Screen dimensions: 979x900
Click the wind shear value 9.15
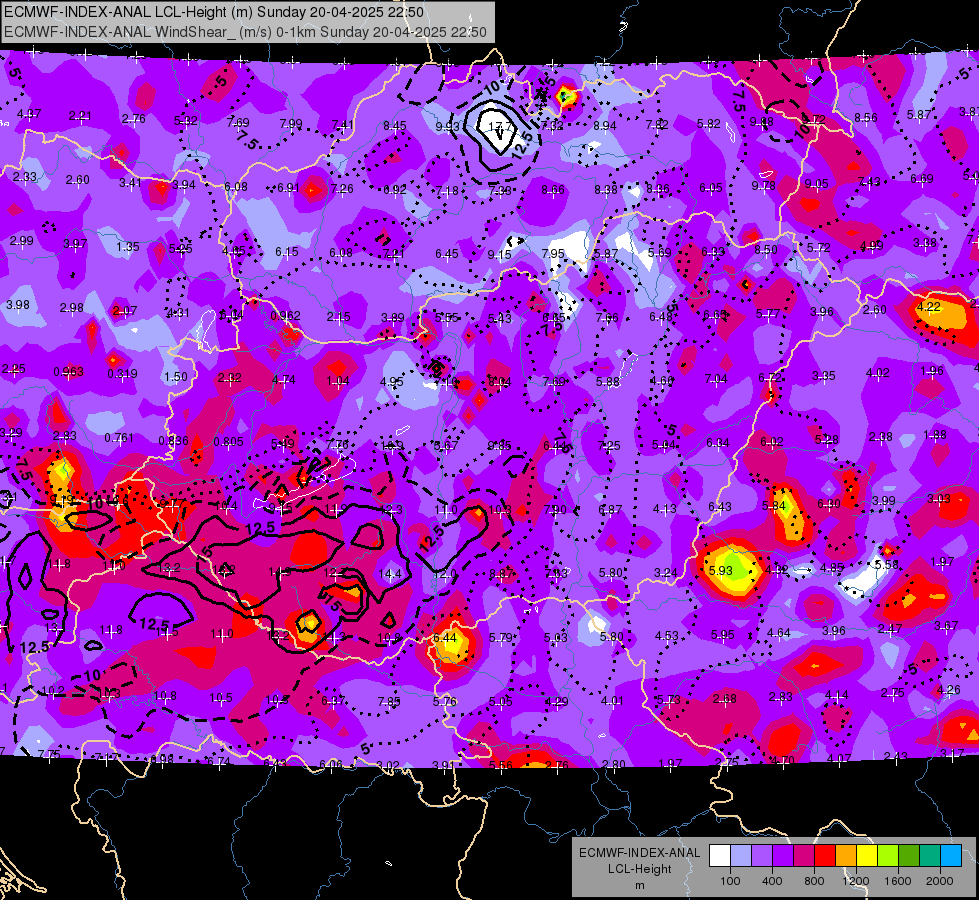pyautogui.click(x=499, y=254)
